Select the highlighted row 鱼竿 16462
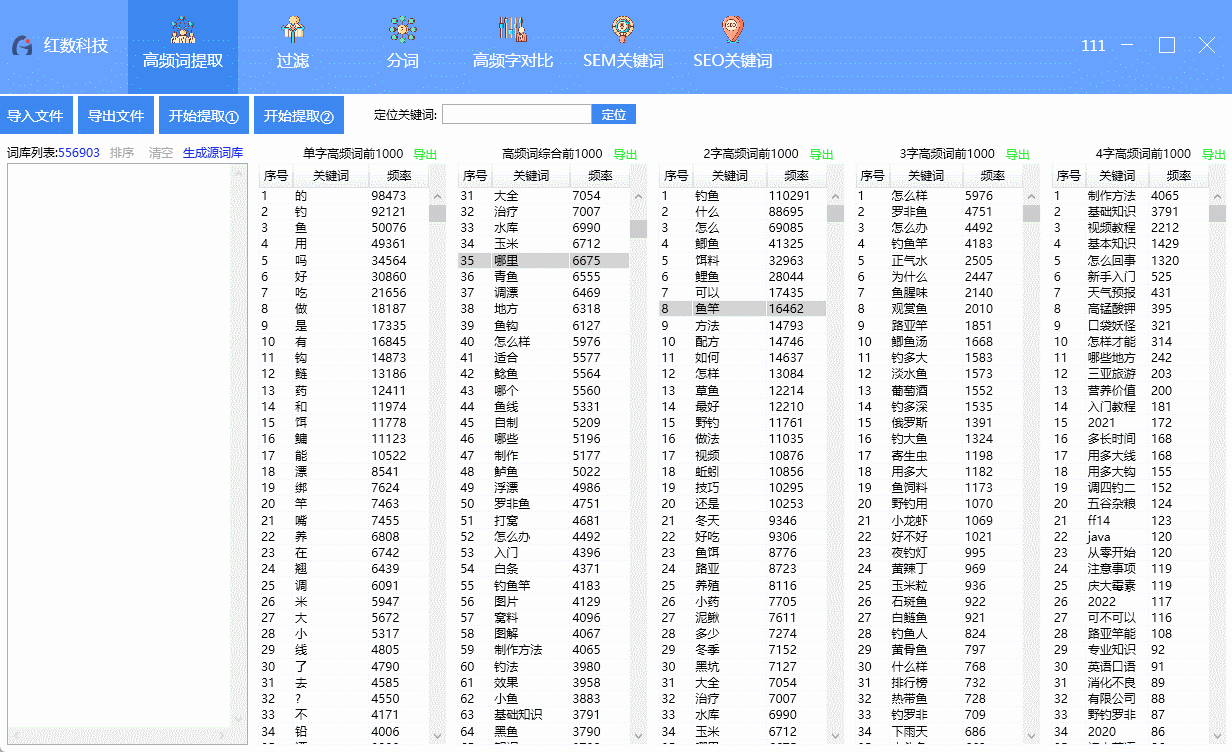 pyautogui.click(x=740, y=308)
